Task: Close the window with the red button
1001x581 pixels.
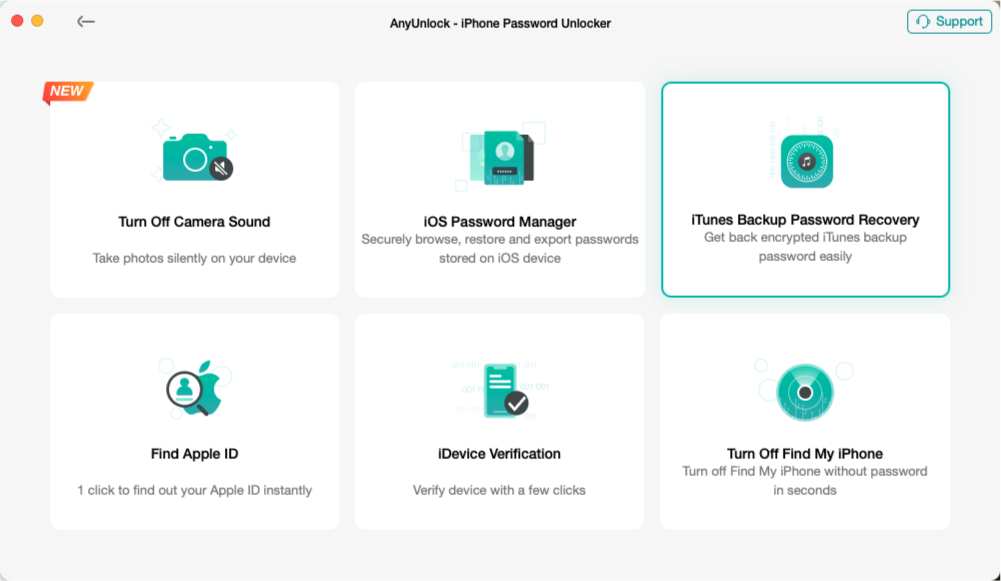Action: pos(17,21)
